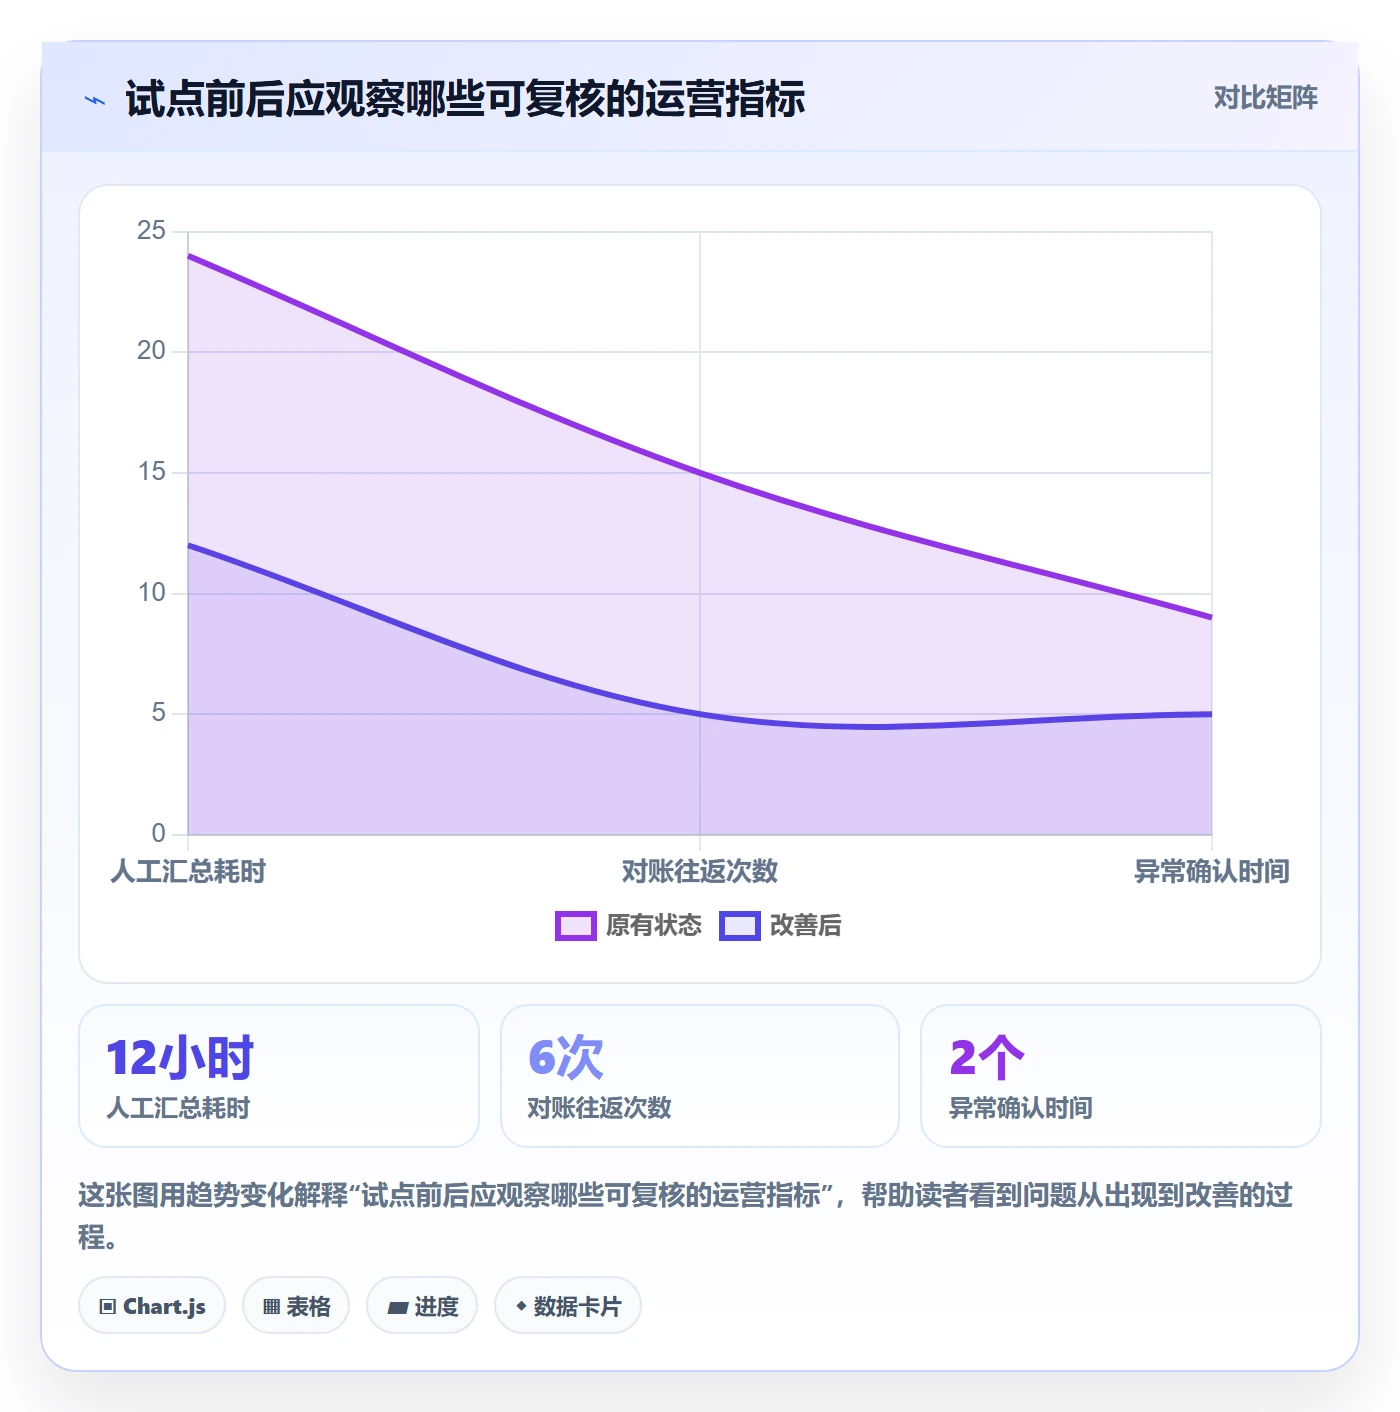Click the Chart.js tag chip
Screen dimensions: 1400x1412
pos(152,1306)
